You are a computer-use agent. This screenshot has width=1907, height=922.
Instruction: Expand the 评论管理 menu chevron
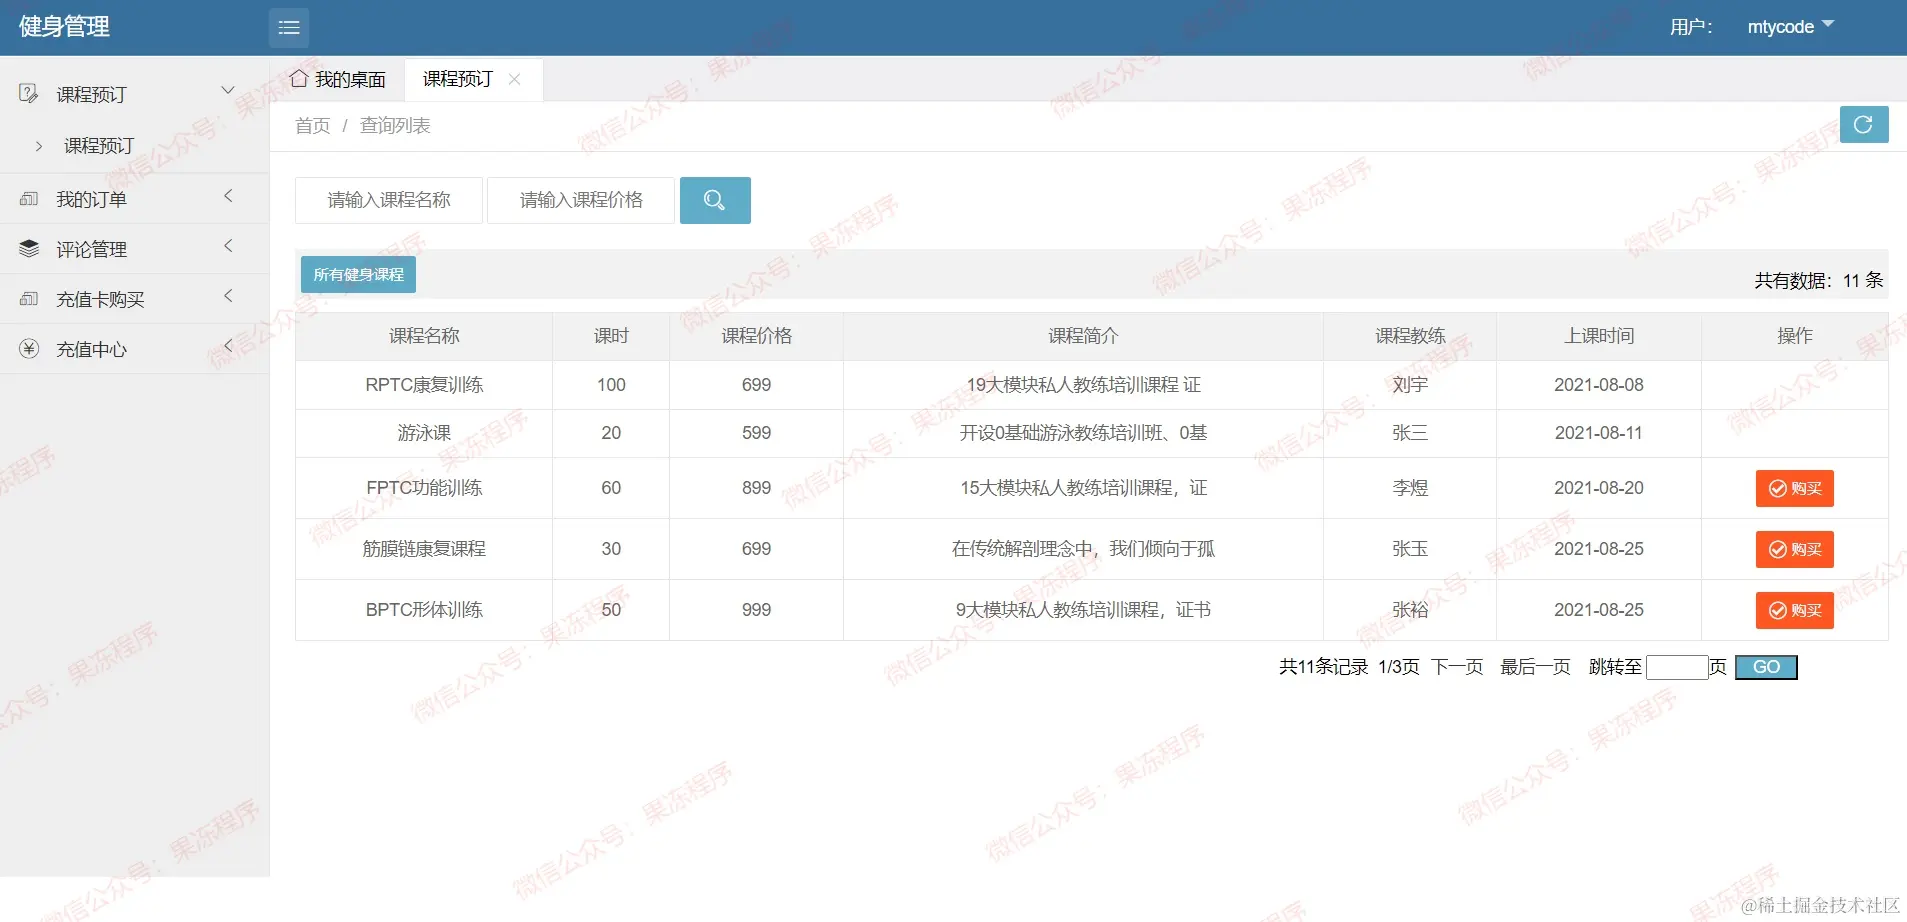(228, 246)
